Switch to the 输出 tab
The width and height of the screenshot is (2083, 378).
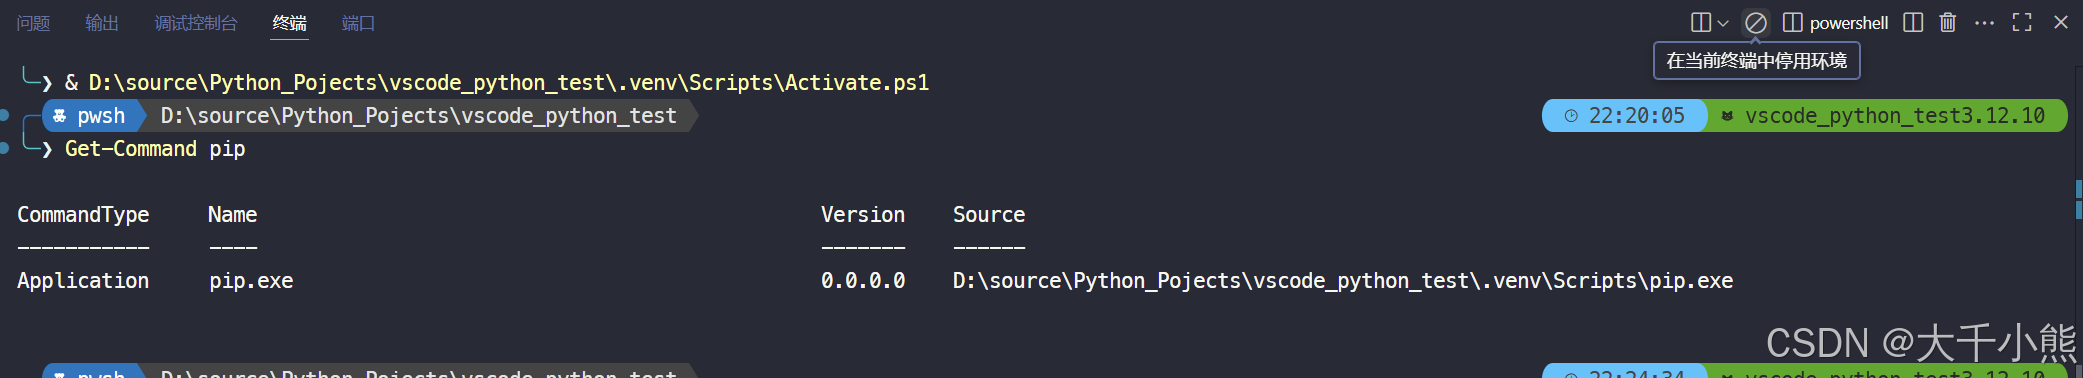coord(102,23)
